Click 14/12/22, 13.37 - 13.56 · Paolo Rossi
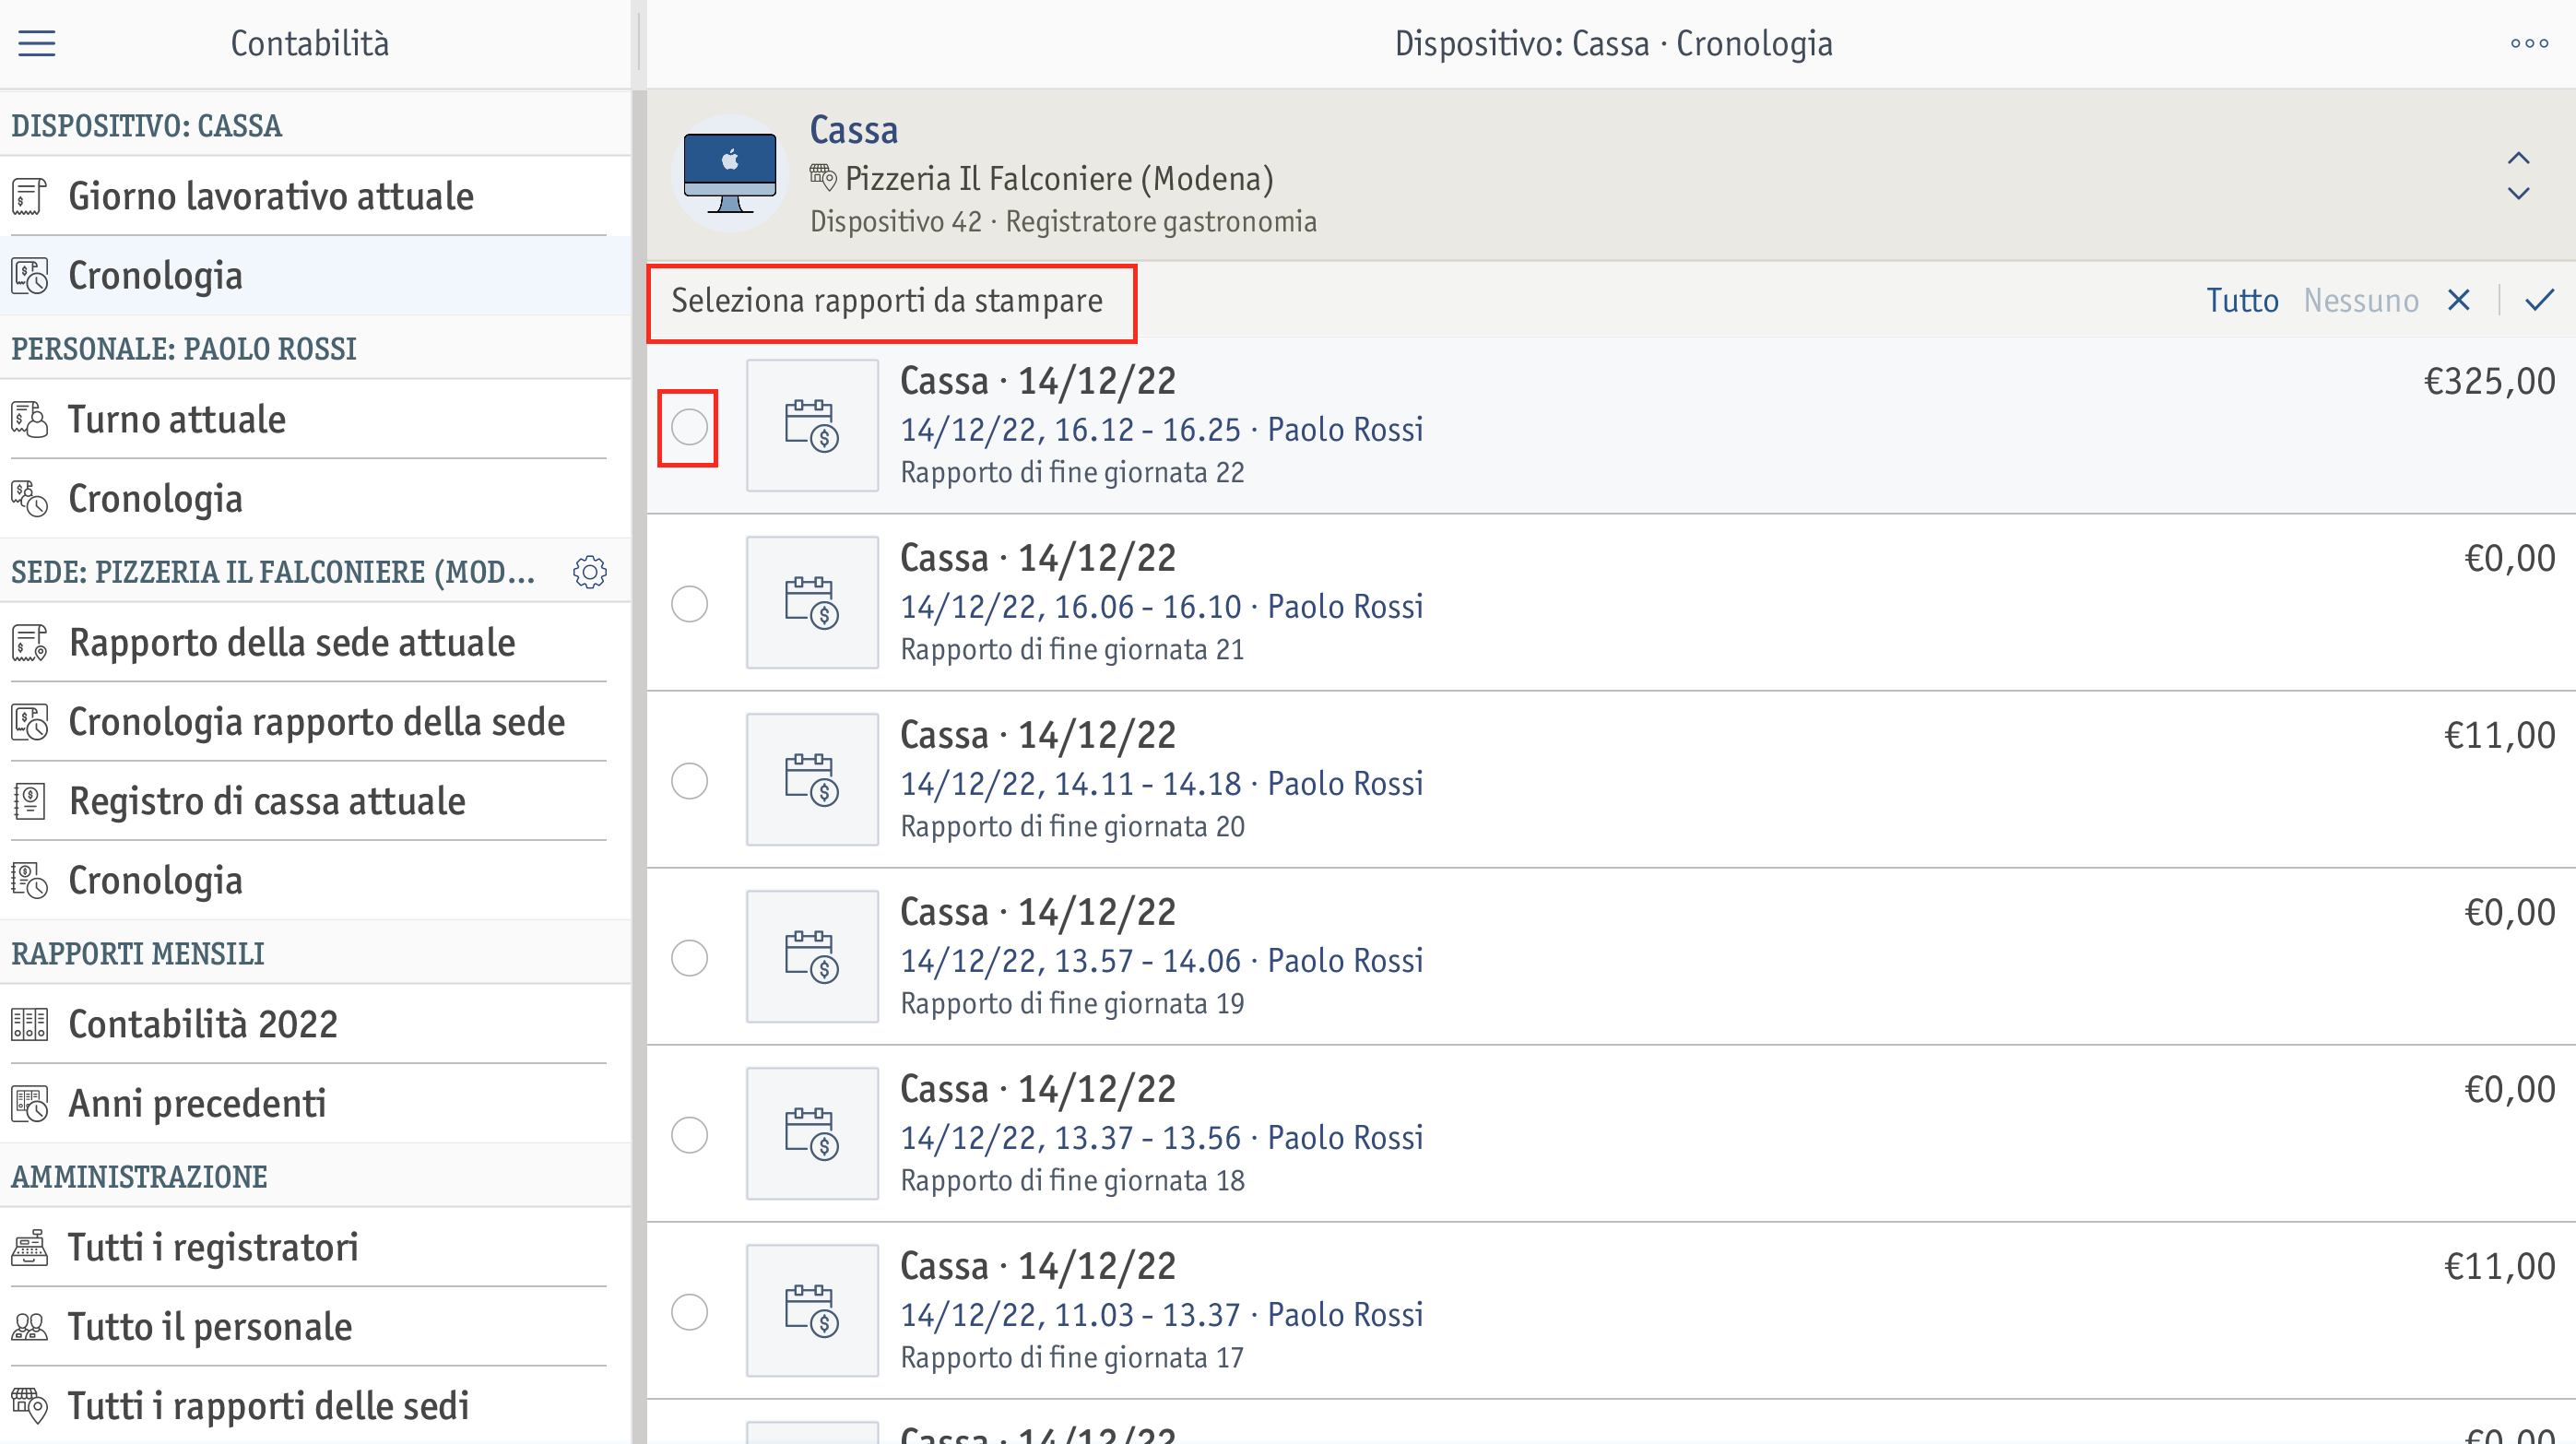2576x1444 pixels. pos(1161,1137)
